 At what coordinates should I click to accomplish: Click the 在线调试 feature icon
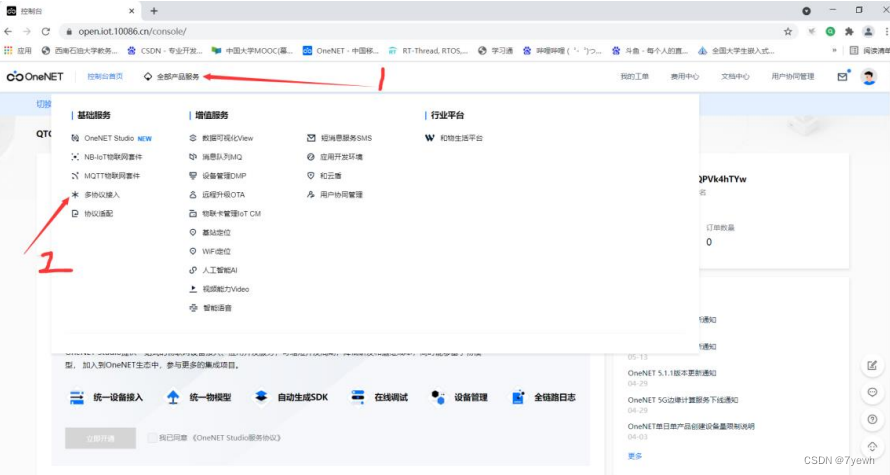[358, 397]
